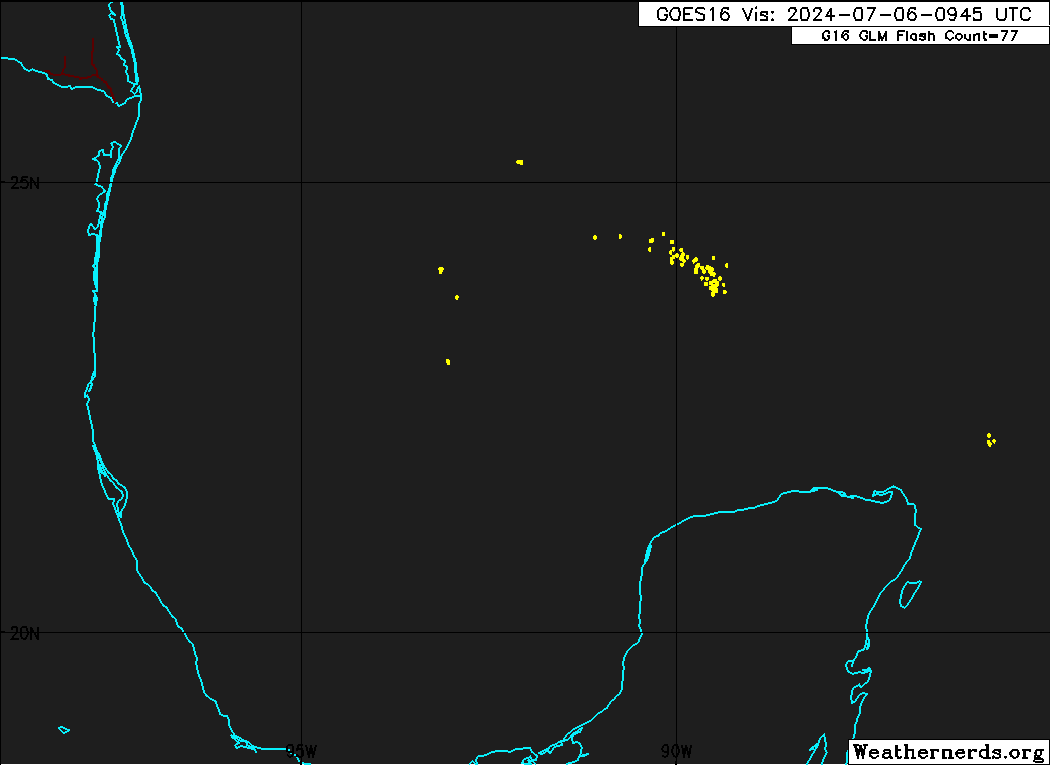Click the 20N latitude label
This screenshot has width=1050, height=765.
click(x=26, y=633)
